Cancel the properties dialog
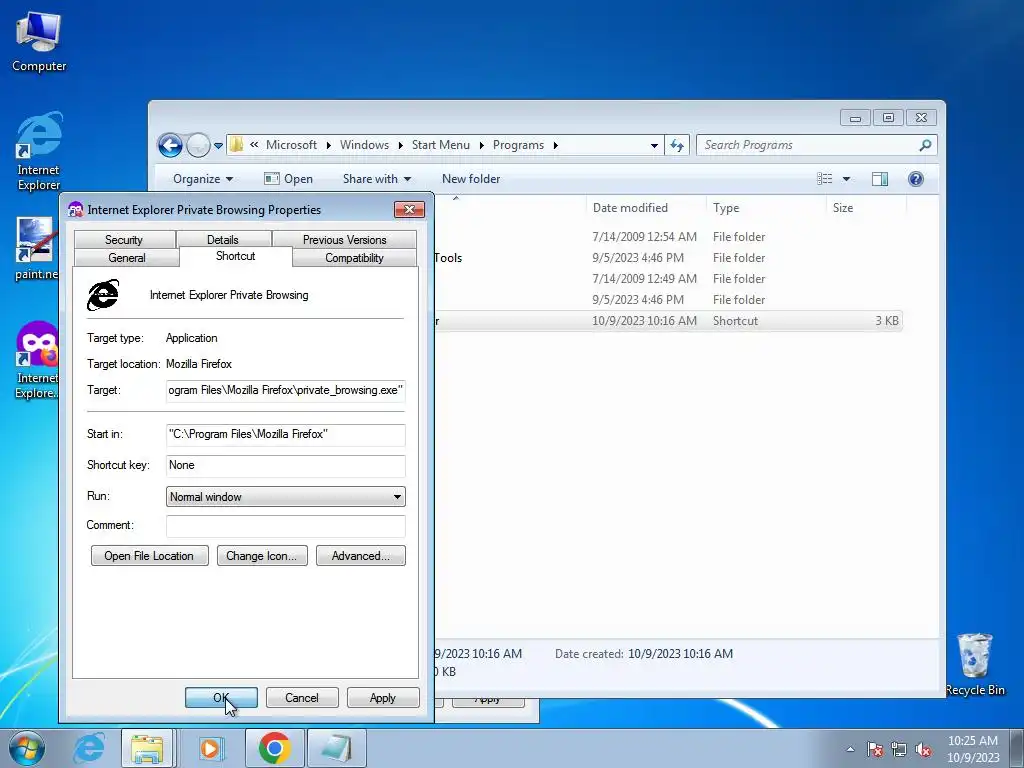Image resolution: width=1024 pixels, height=768 pixels. click(x=302, y=697)
